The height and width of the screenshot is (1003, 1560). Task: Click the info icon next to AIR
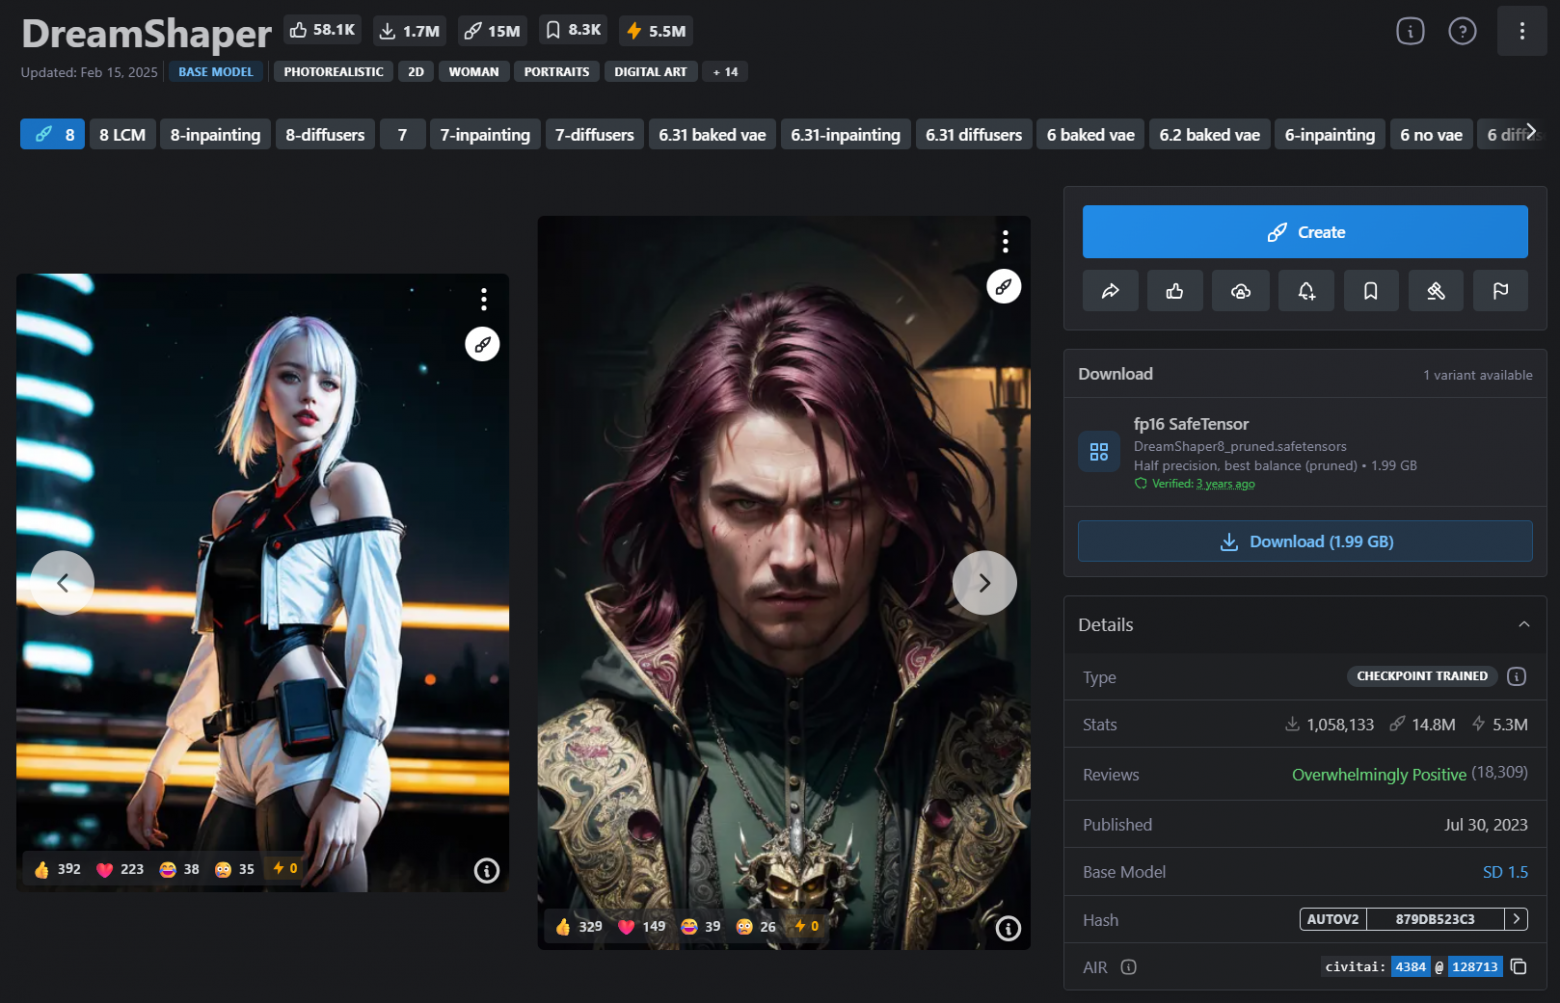pyautogui.click(x=1129, y=967)
